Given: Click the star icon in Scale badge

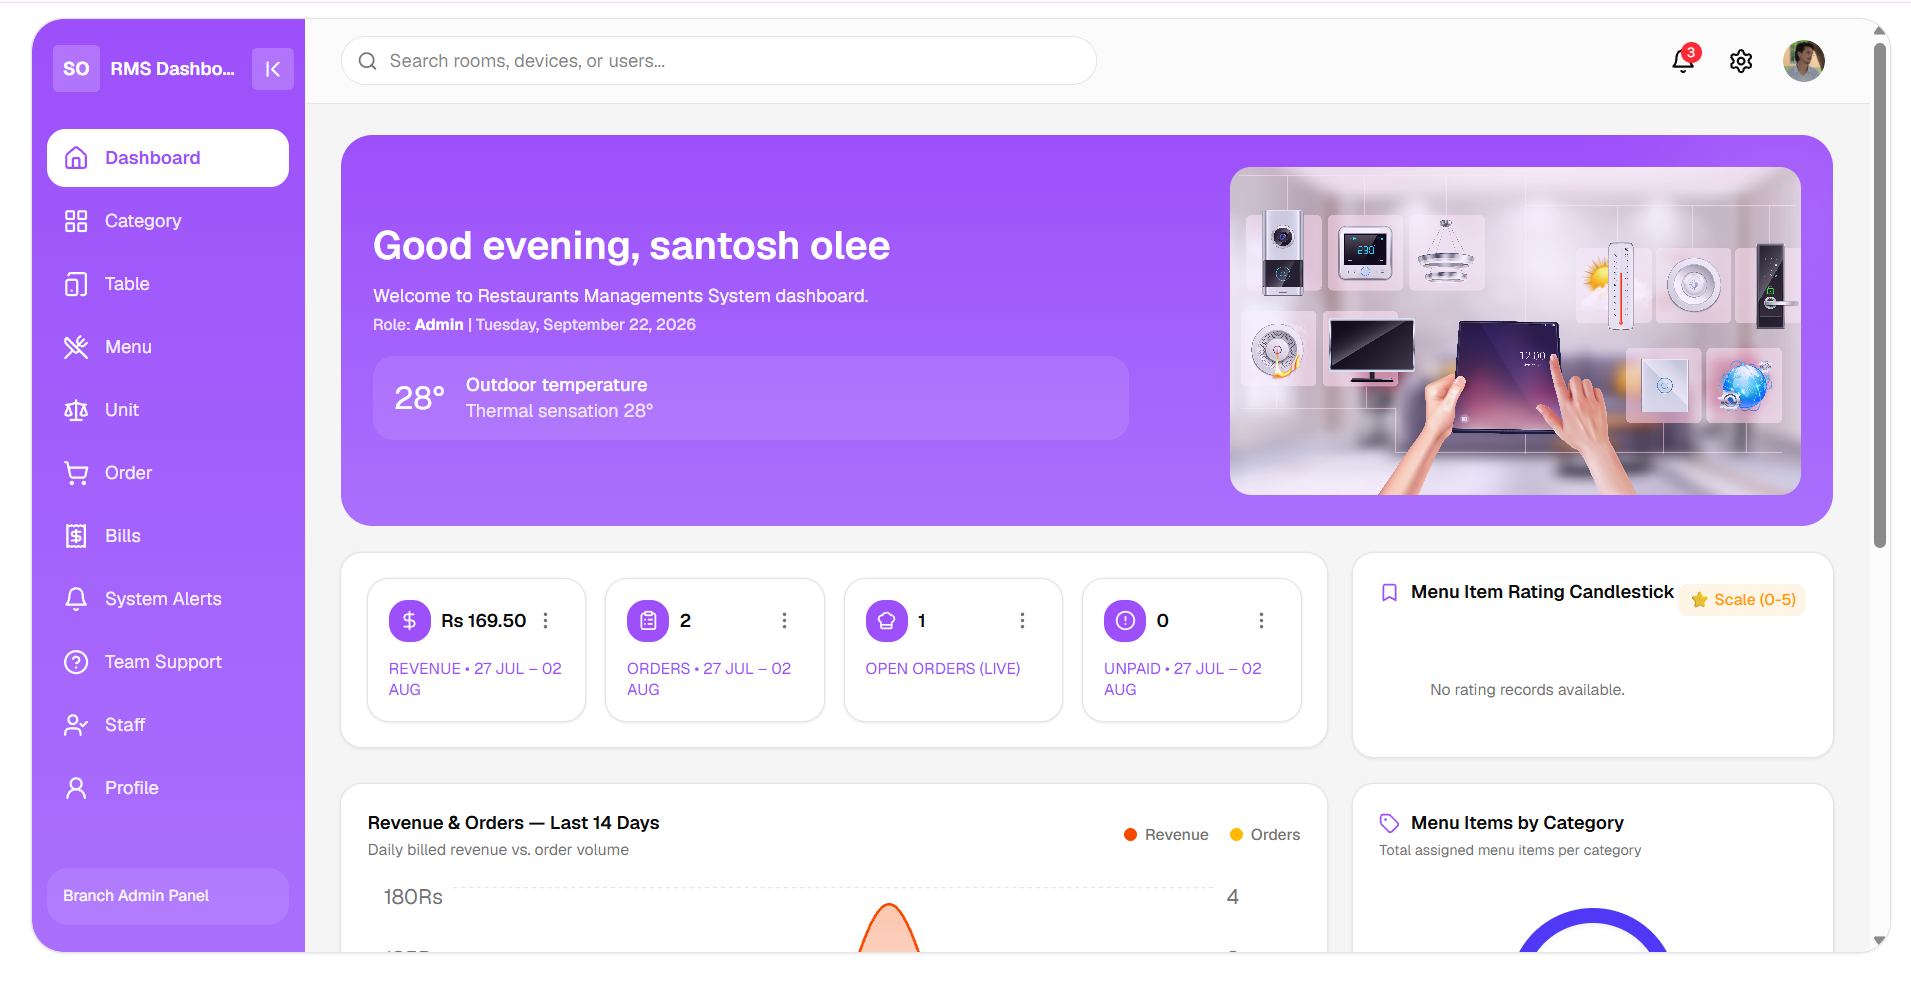Looking at the screenshot, I should [x=1699, y=600].
